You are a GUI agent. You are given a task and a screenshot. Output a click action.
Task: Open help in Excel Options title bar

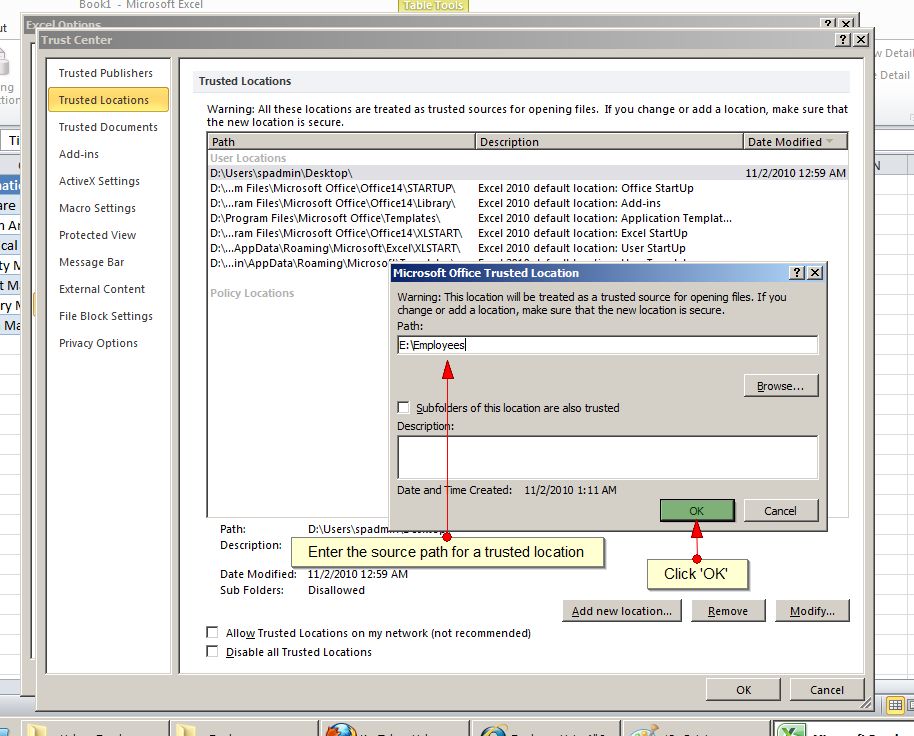click(828, 24)
